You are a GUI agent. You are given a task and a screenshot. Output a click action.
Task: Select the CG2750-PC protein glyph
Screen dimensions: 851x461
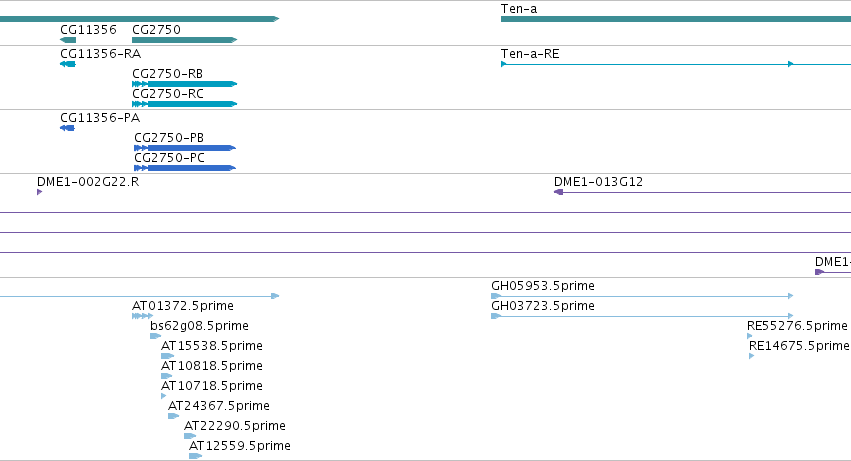point(185,168)
